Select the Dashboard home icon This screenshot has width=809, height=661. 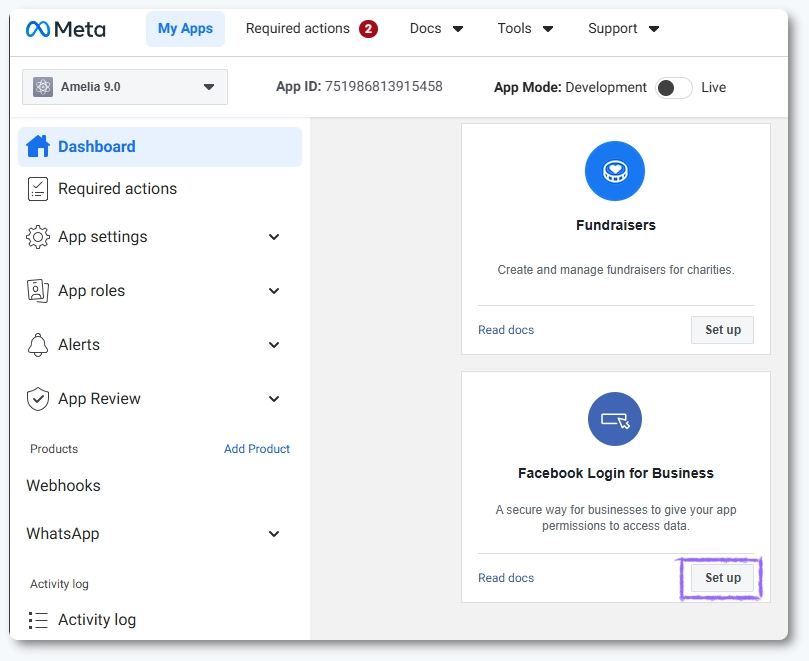coord(37,146)
